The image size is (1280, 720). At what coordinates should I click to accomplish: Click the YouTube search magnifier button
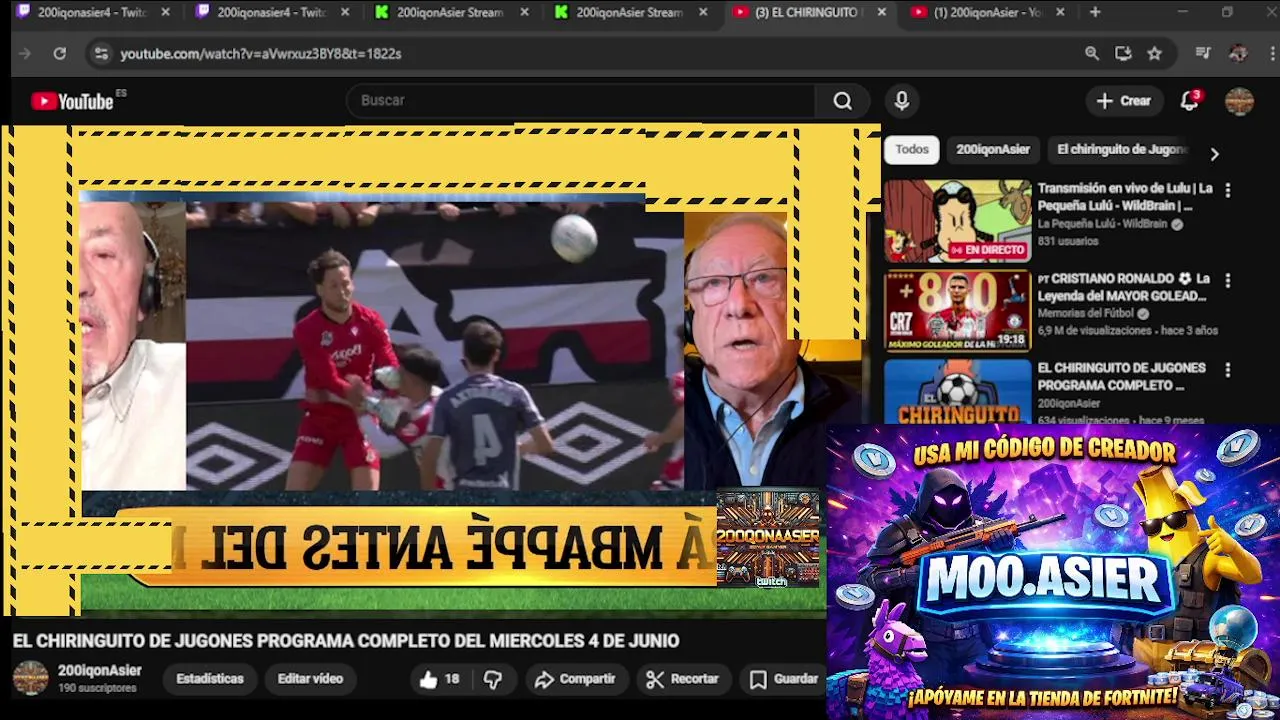tap(843, 101)
